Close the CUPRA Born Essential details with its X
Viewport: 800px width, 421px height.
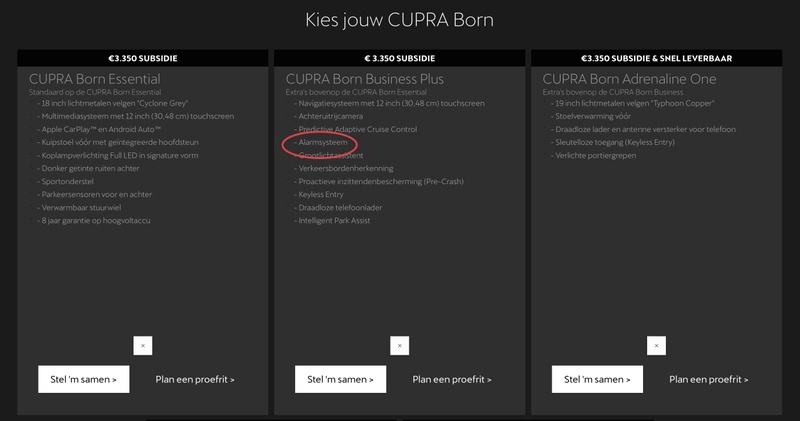pyautogui.click(x=143, y=345)
